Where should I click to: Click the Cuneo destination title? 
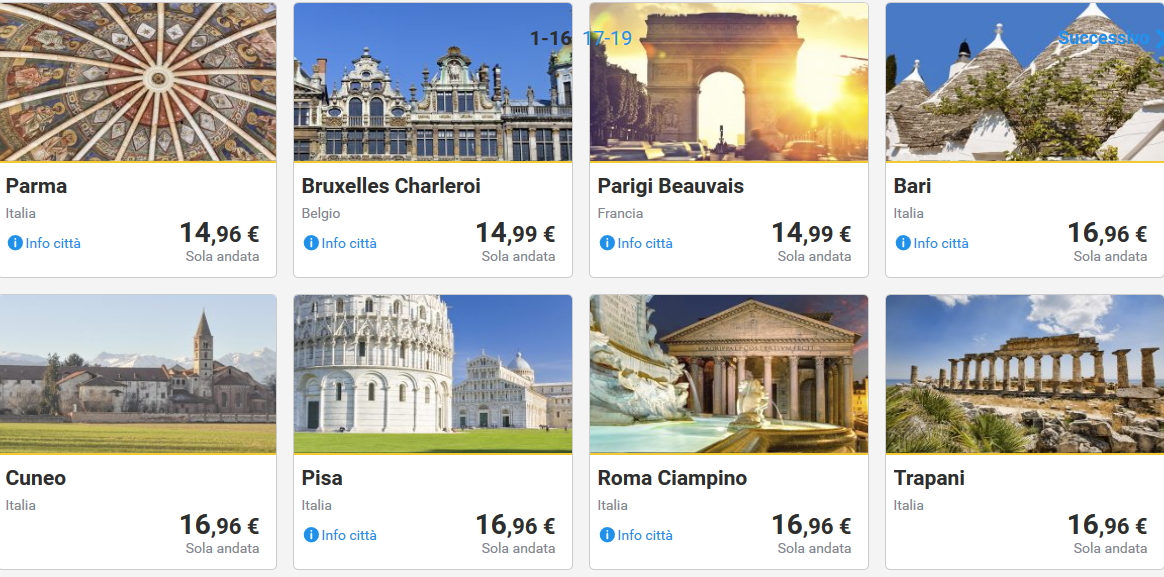point(36,478)
